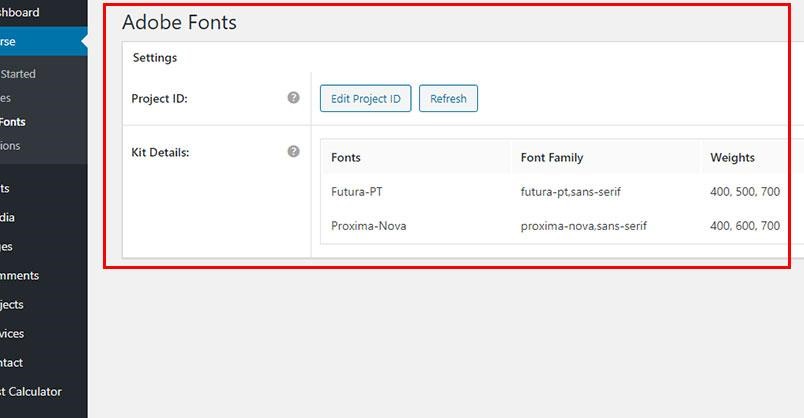Click the futura-pt,sans-serif font family cell

571,192
